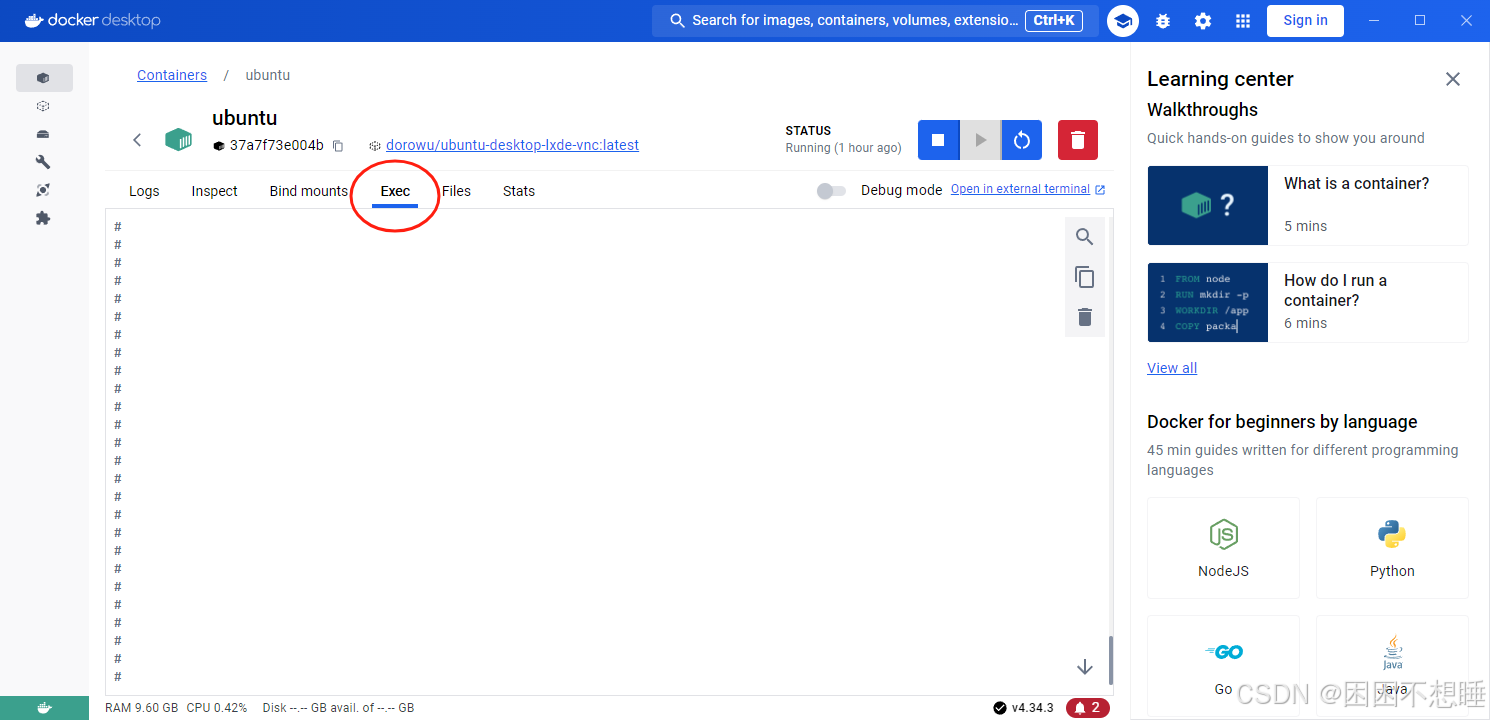This screenshot has width=1490, height=720.
Task: Open the NodeJS beginner guide card
Action: coord(1223,548)
